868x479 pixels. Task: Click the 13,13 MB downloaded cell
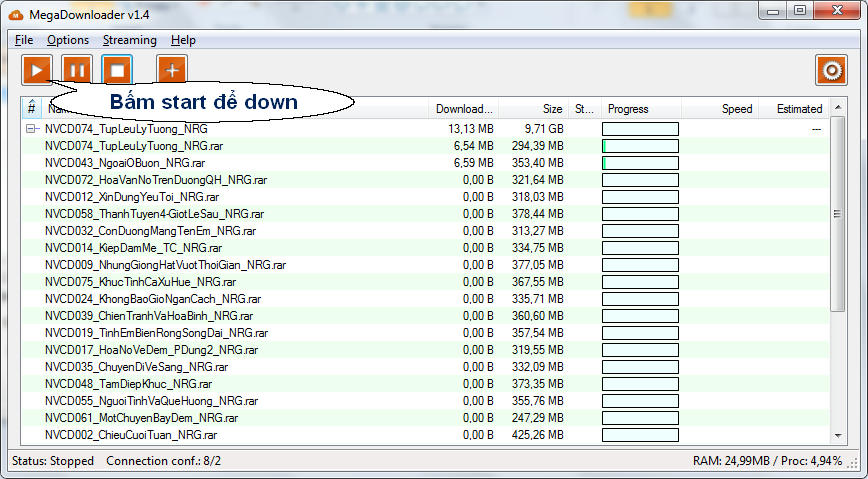click(x=471, y=129)
